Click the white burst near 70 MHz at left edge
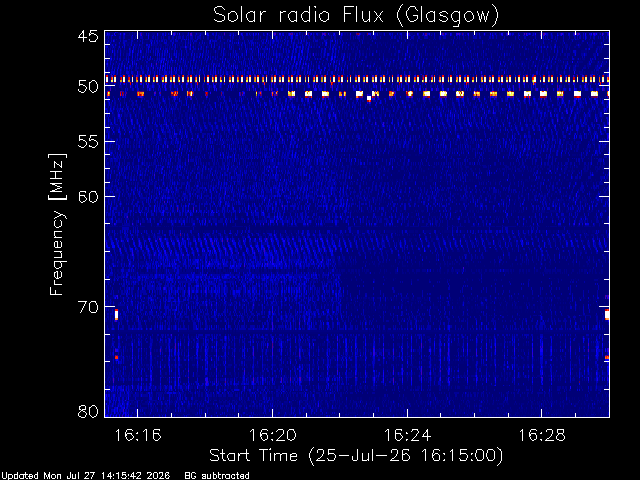The height and width of the screenshot is (480, 640). 116,315
